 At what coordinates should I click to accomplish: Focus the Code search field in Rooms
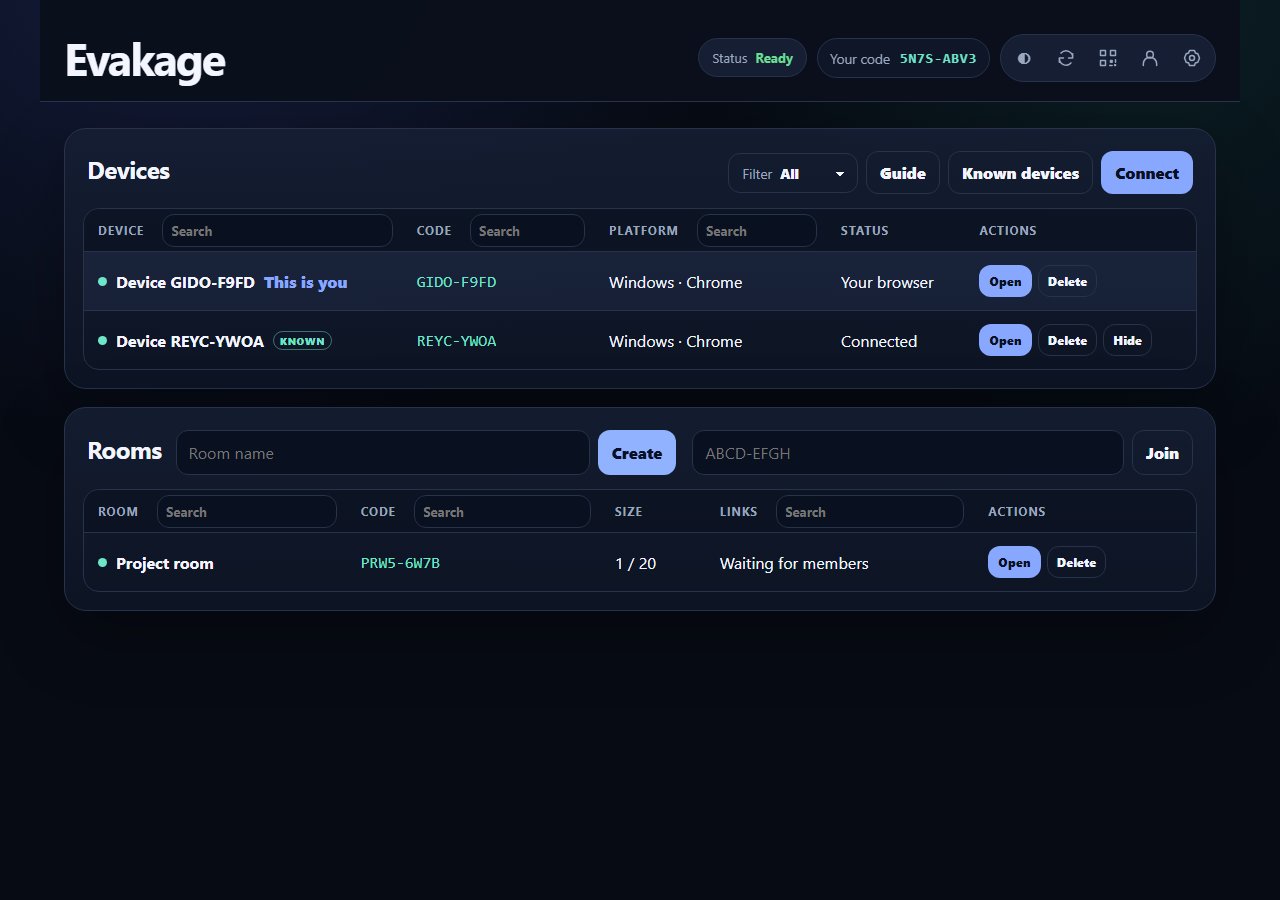click(x=502, y=512)
